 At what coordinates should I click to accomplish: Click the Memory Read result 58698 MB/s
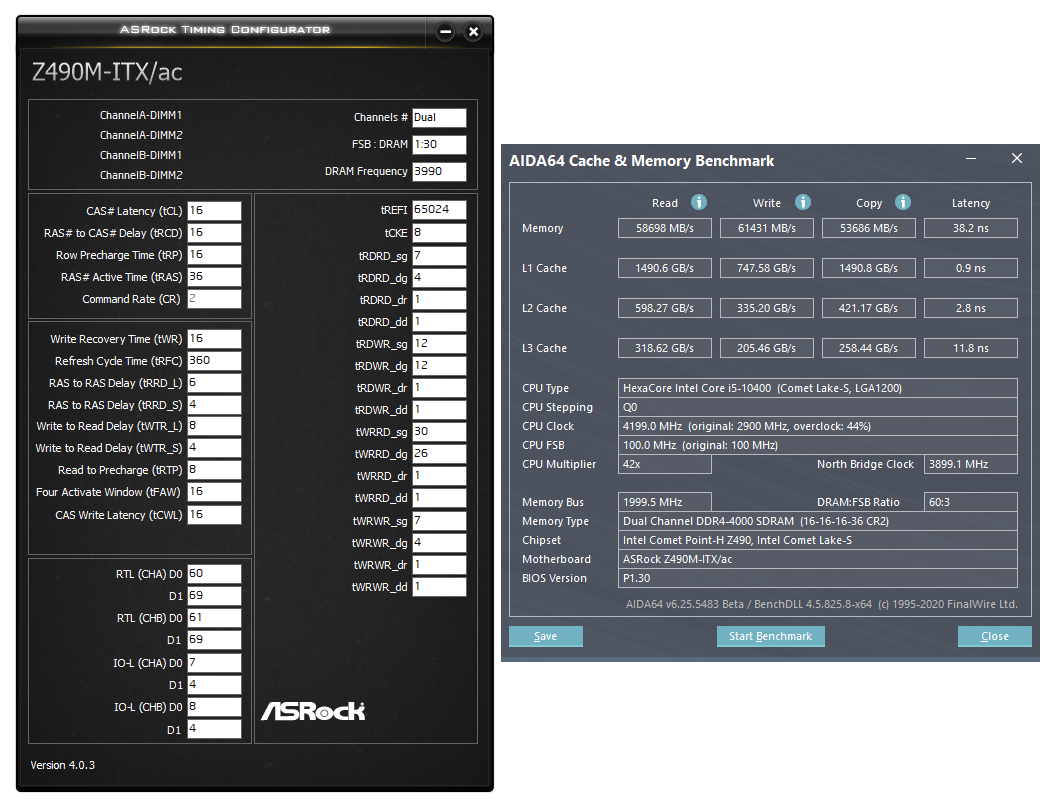pos(665,228)
